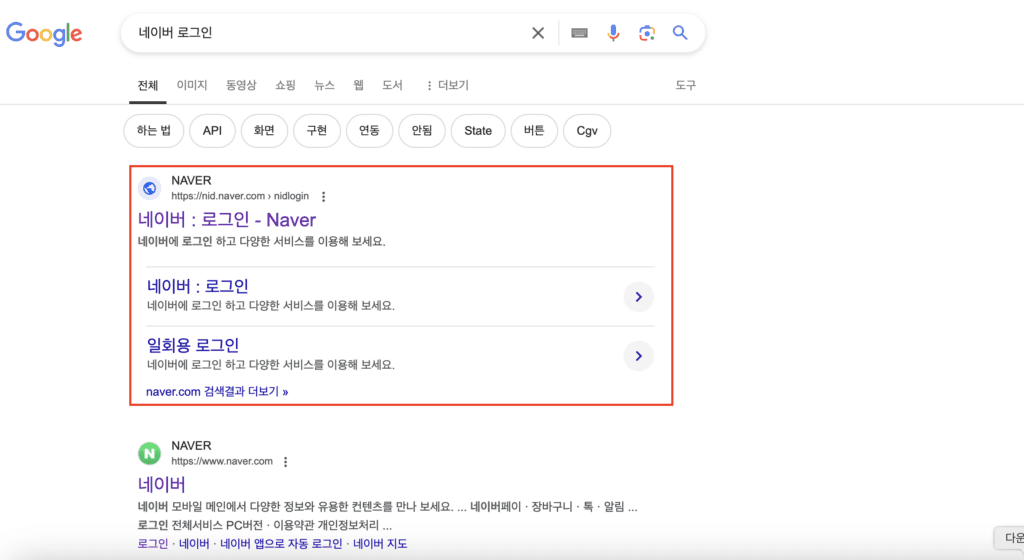Open the on-screen keyboard icon
The height and width of the screenshot is (560, 1024).
click(579, 33)
